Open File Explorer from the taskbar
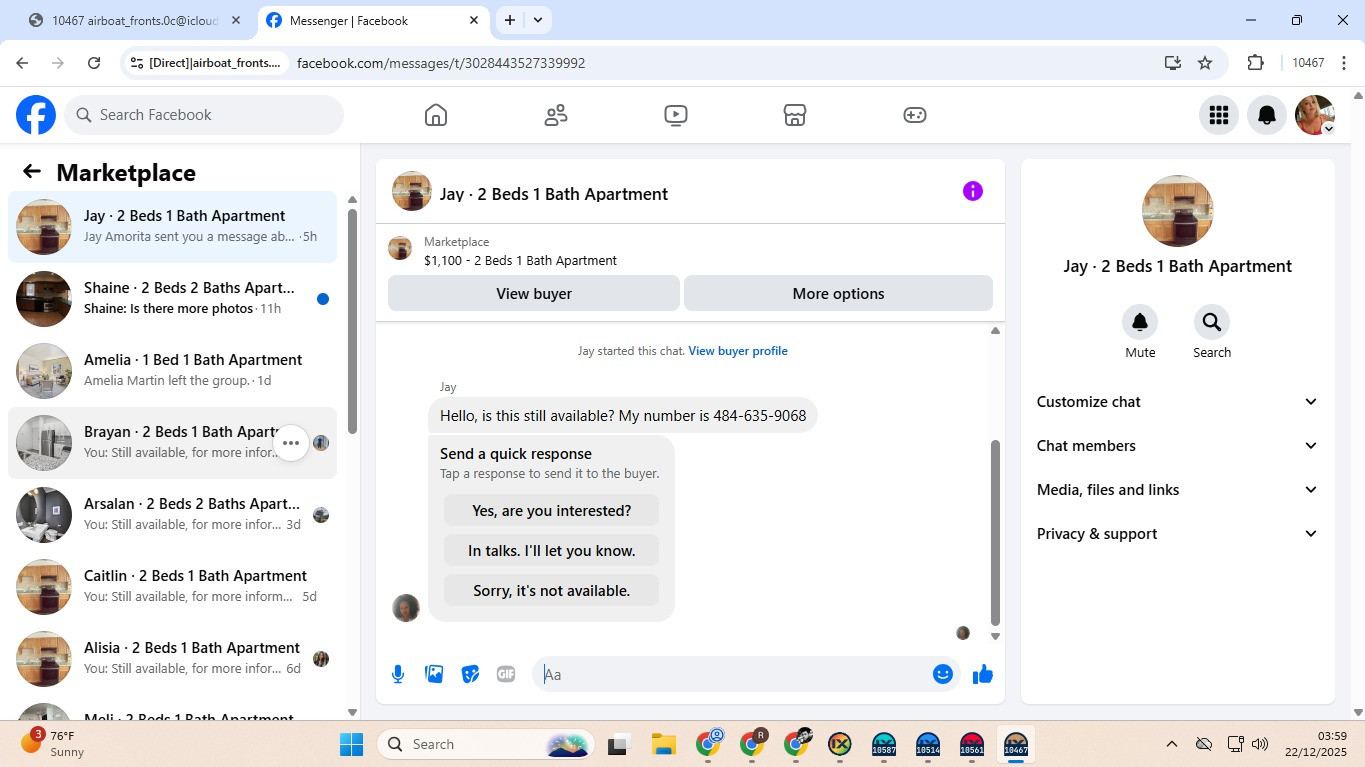The height and width of the screenshot is (767, 1365). (664, 744)
